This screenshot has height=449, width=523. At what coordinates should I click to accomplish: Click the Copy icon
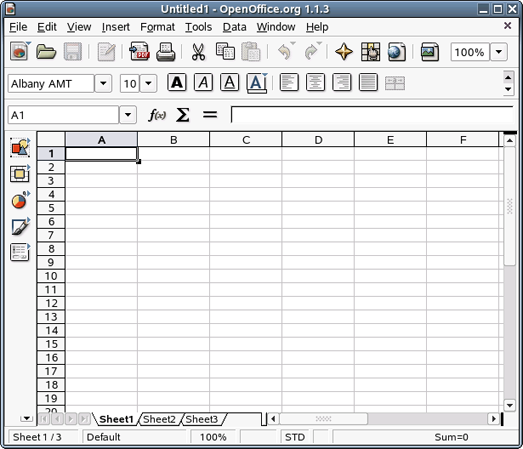click(x=225, y=52)
